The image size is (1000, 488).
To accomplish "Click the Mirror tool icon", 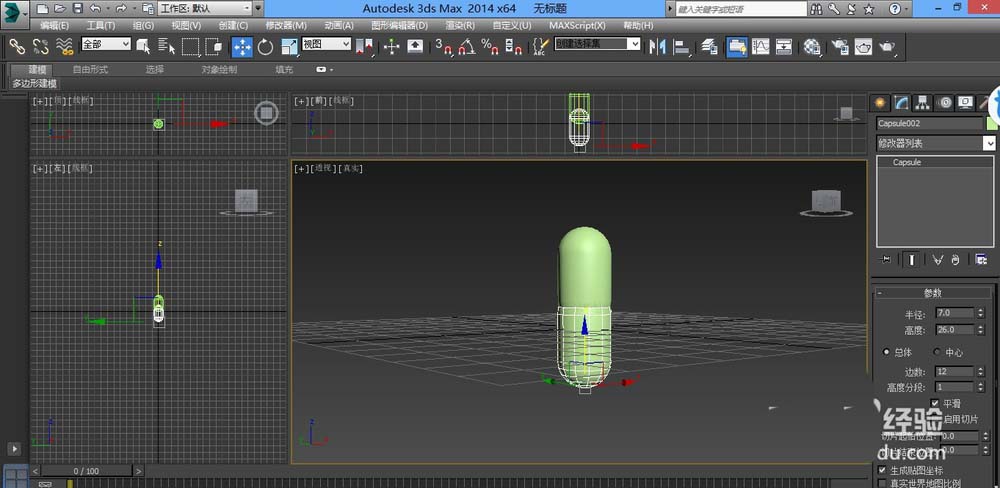I will (x=657, y=47).
